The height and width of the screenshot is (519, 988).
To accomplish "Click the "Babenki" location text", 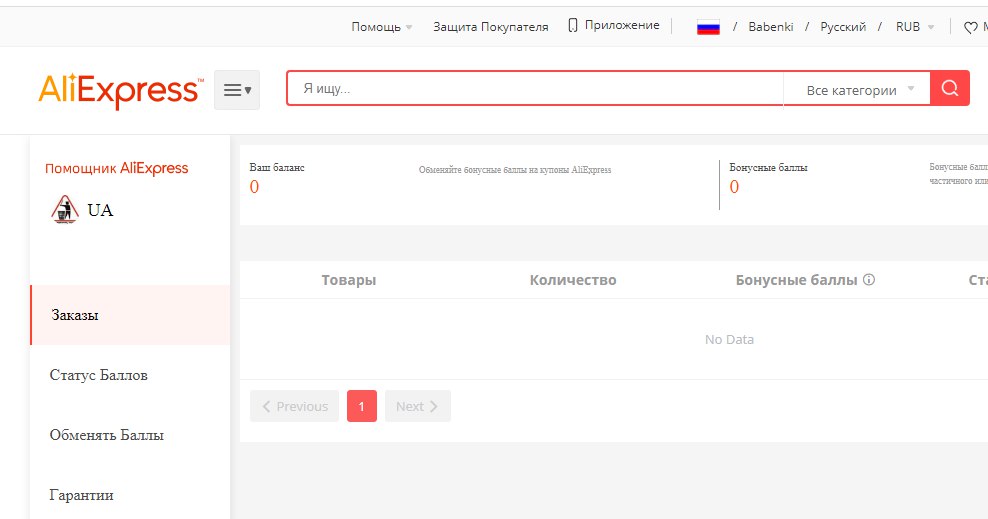I will pos(771,27).
